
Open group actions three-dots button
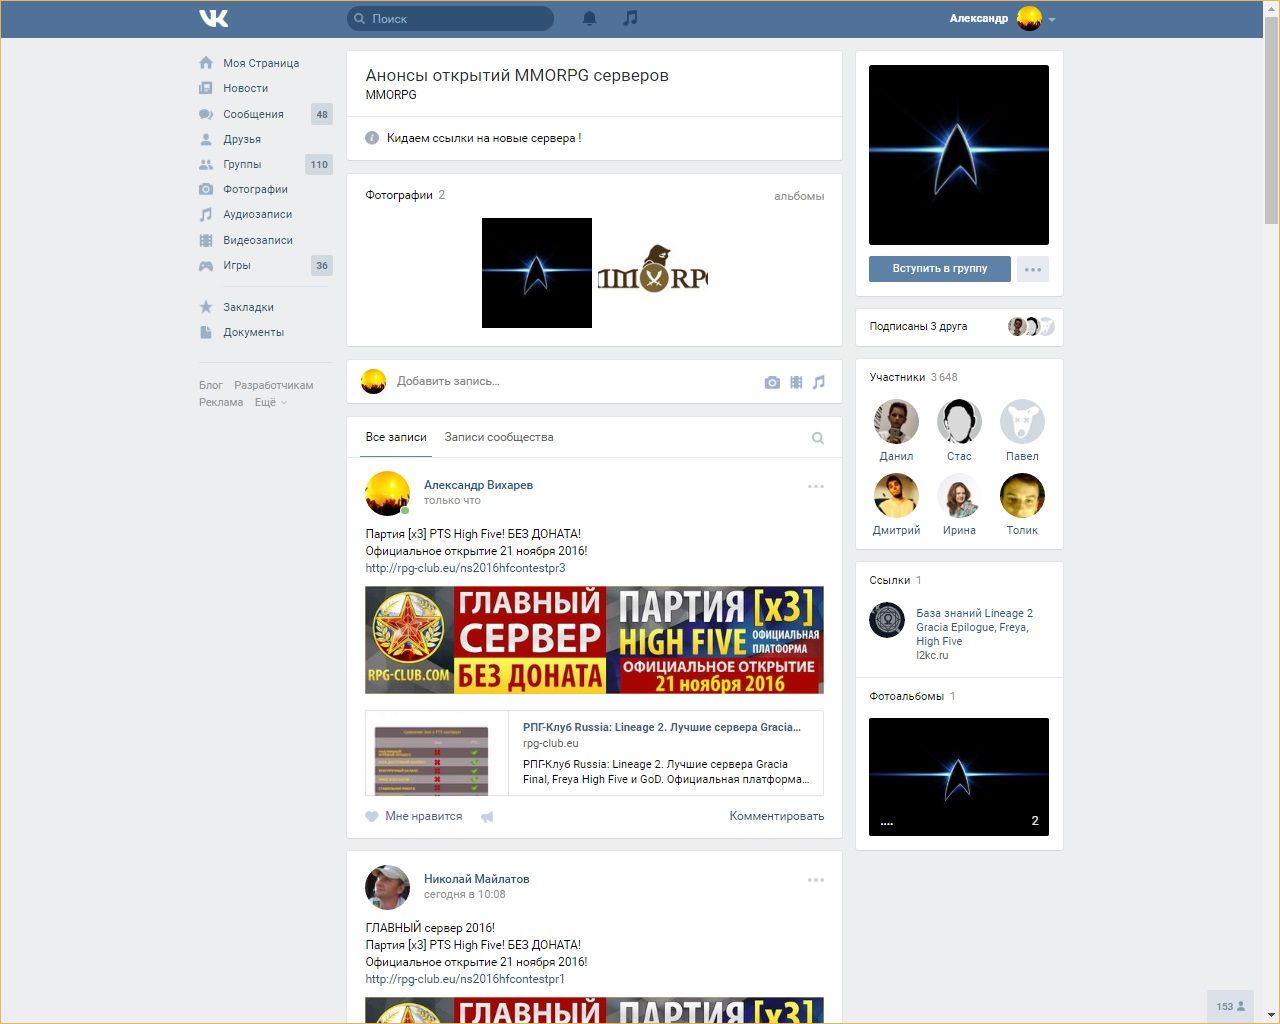[x=1033, y=269]
